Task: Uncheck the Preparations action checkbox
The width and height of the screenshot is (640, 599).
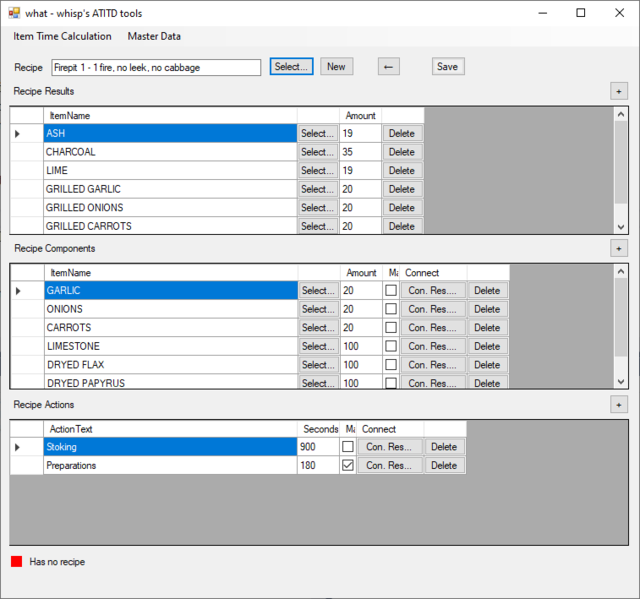Action: [x=348, y=466]
